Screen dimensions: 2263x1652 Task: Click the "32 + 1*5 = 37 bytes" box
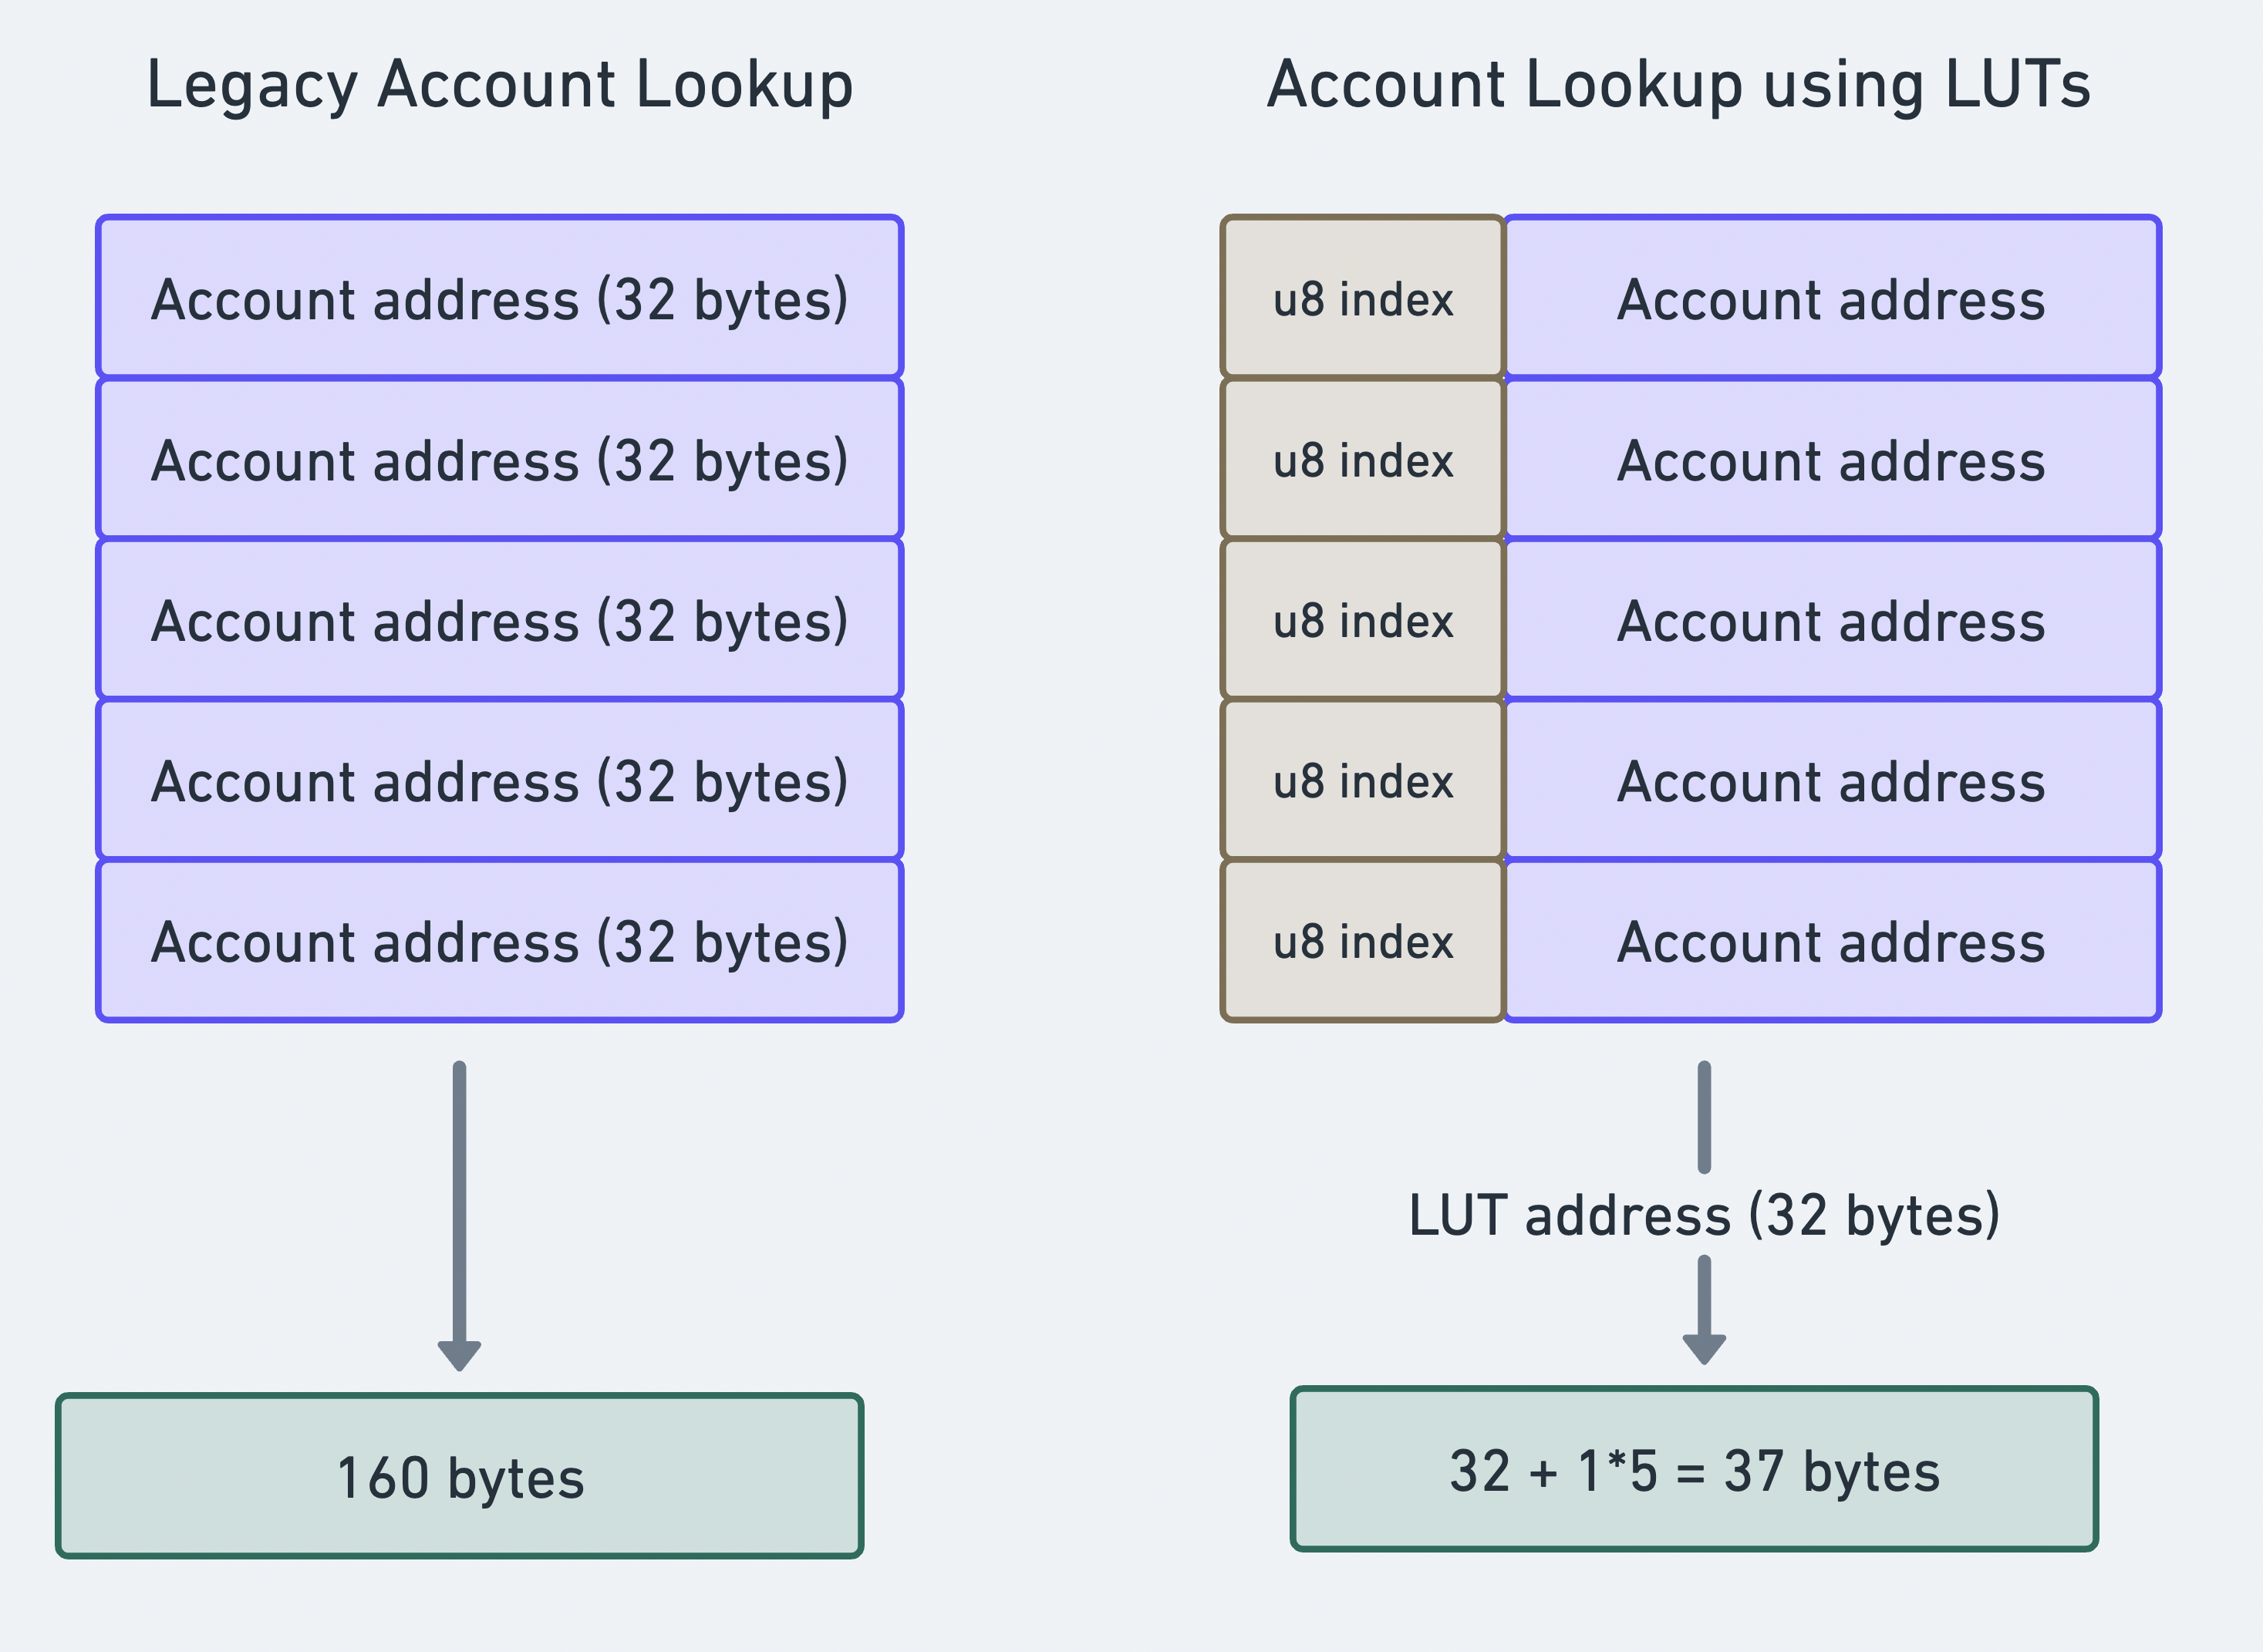click(x=1694, y=1469)
